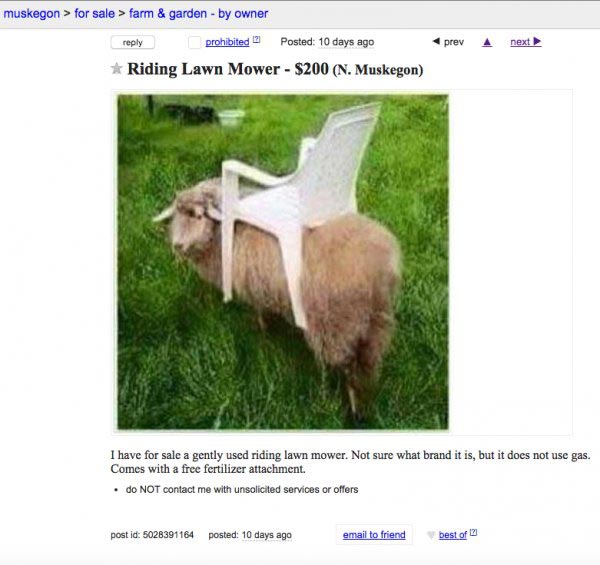Go to the prev listing
The image size is (600, 565).
point(454,42)
